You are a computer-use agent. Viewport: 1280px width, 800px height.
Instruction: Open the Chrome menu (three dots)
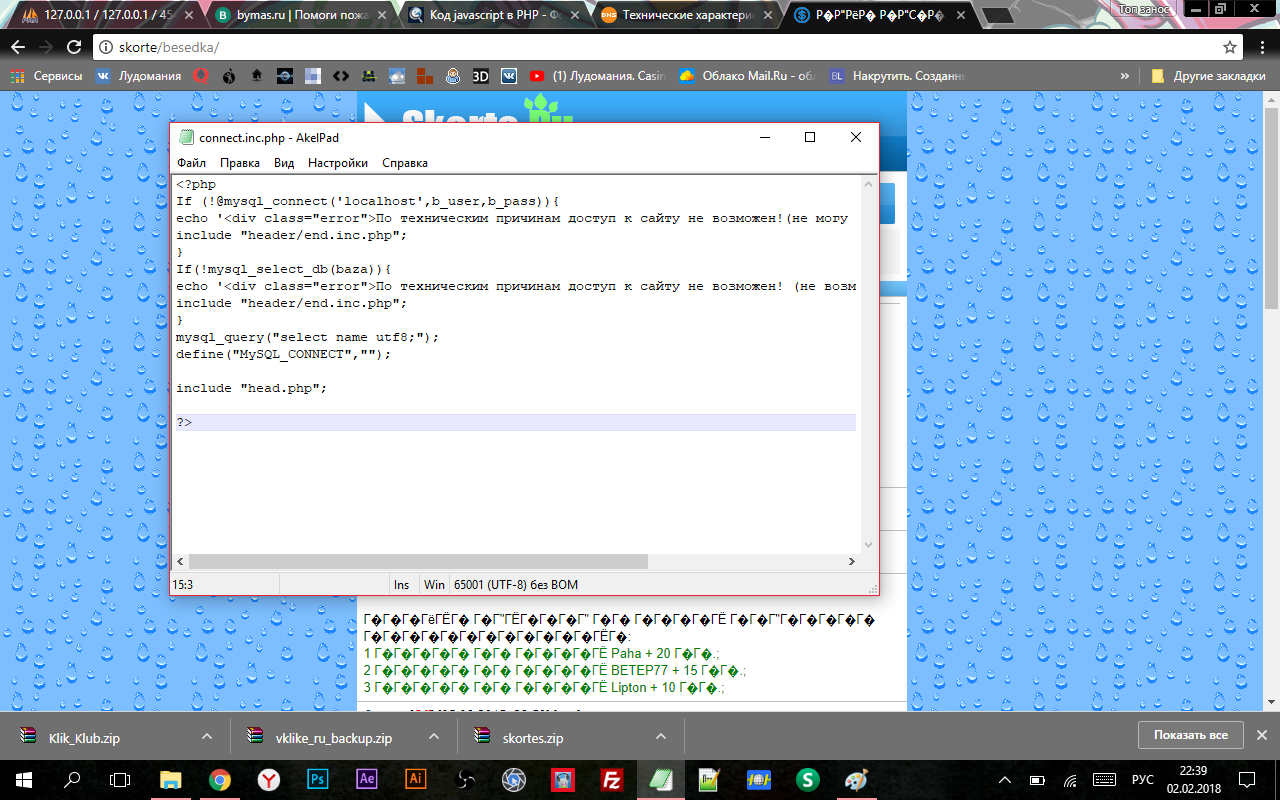coord(1262,47)
